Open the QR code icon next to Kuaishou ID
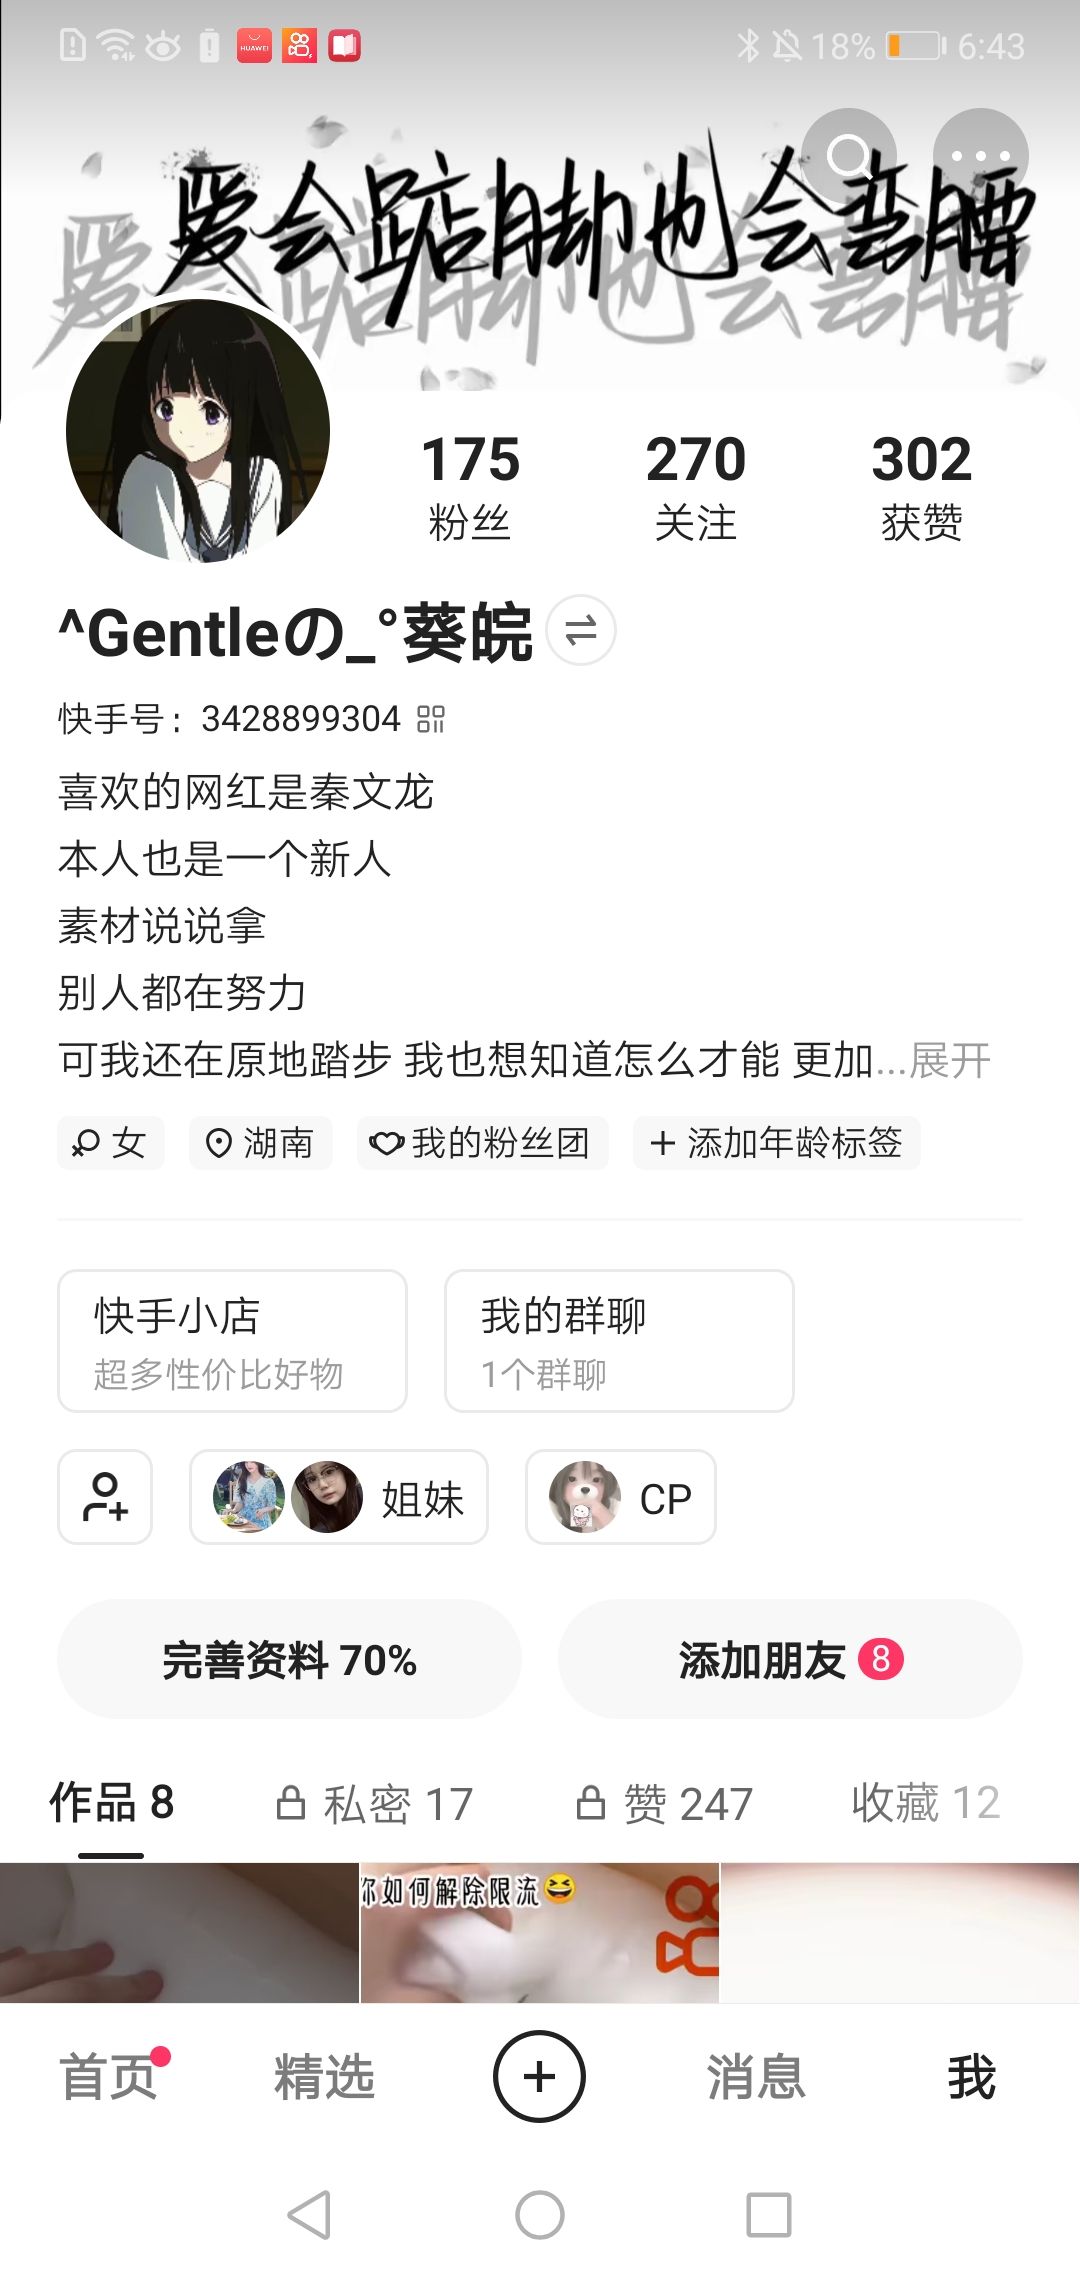Viewport: 1080px width, 2280px height. [431, 719]
